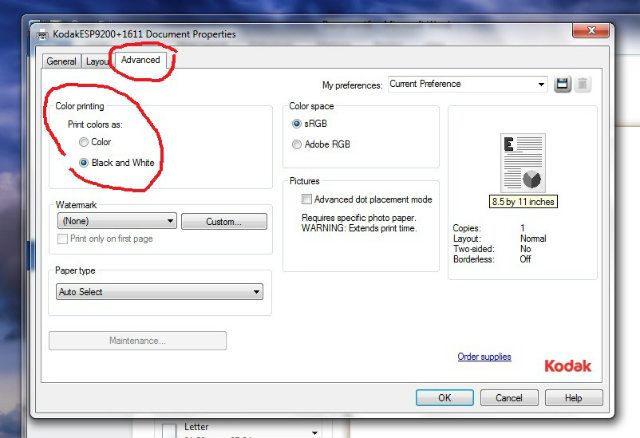This screenshot has height=438, width=640.
Task: Click the 'Layout:' summary label
Action: [467, 238]
